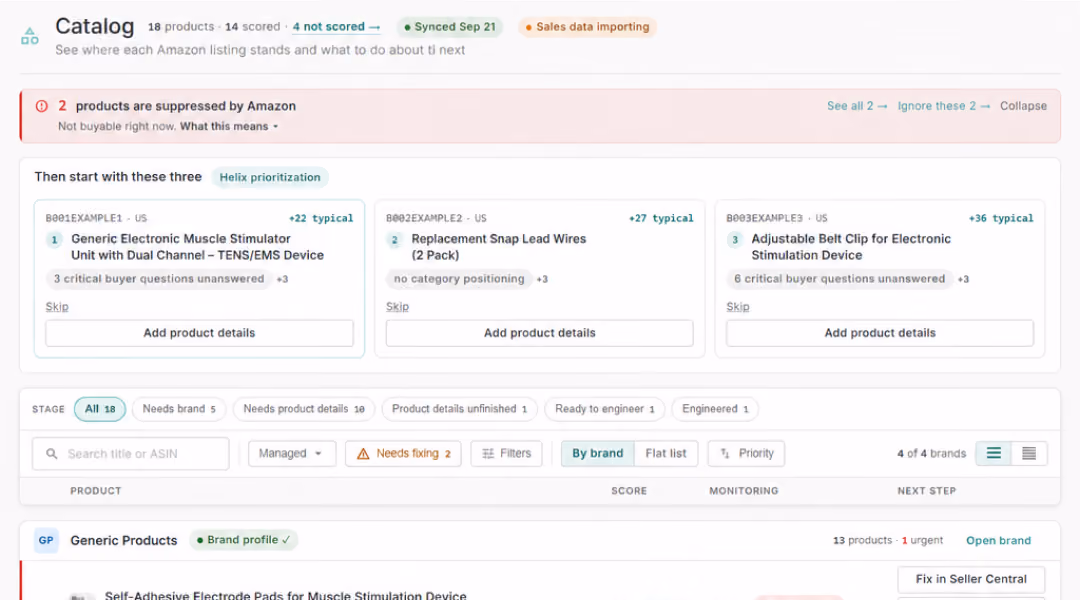1080x600 pixels.
Task: Skip the Generic Electronic Muscle Stimulator card
Action: 57,307
